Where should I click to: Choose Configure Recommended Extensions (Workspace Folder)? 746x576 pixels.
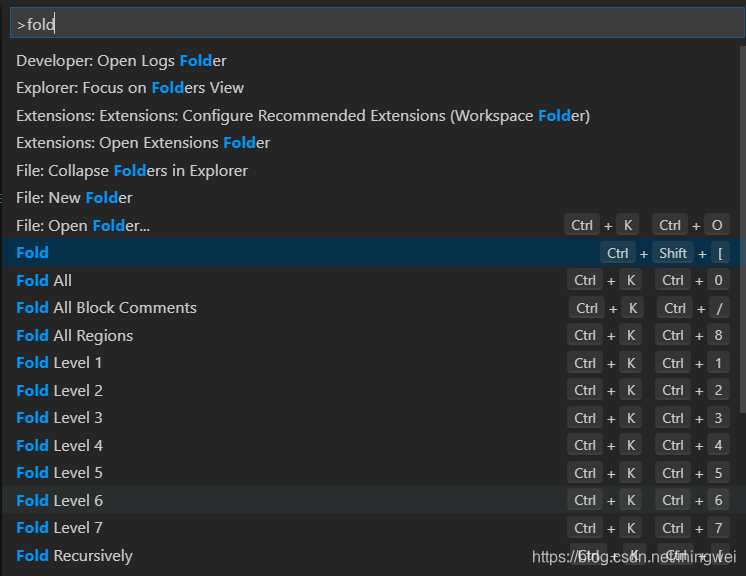[371, 116]
